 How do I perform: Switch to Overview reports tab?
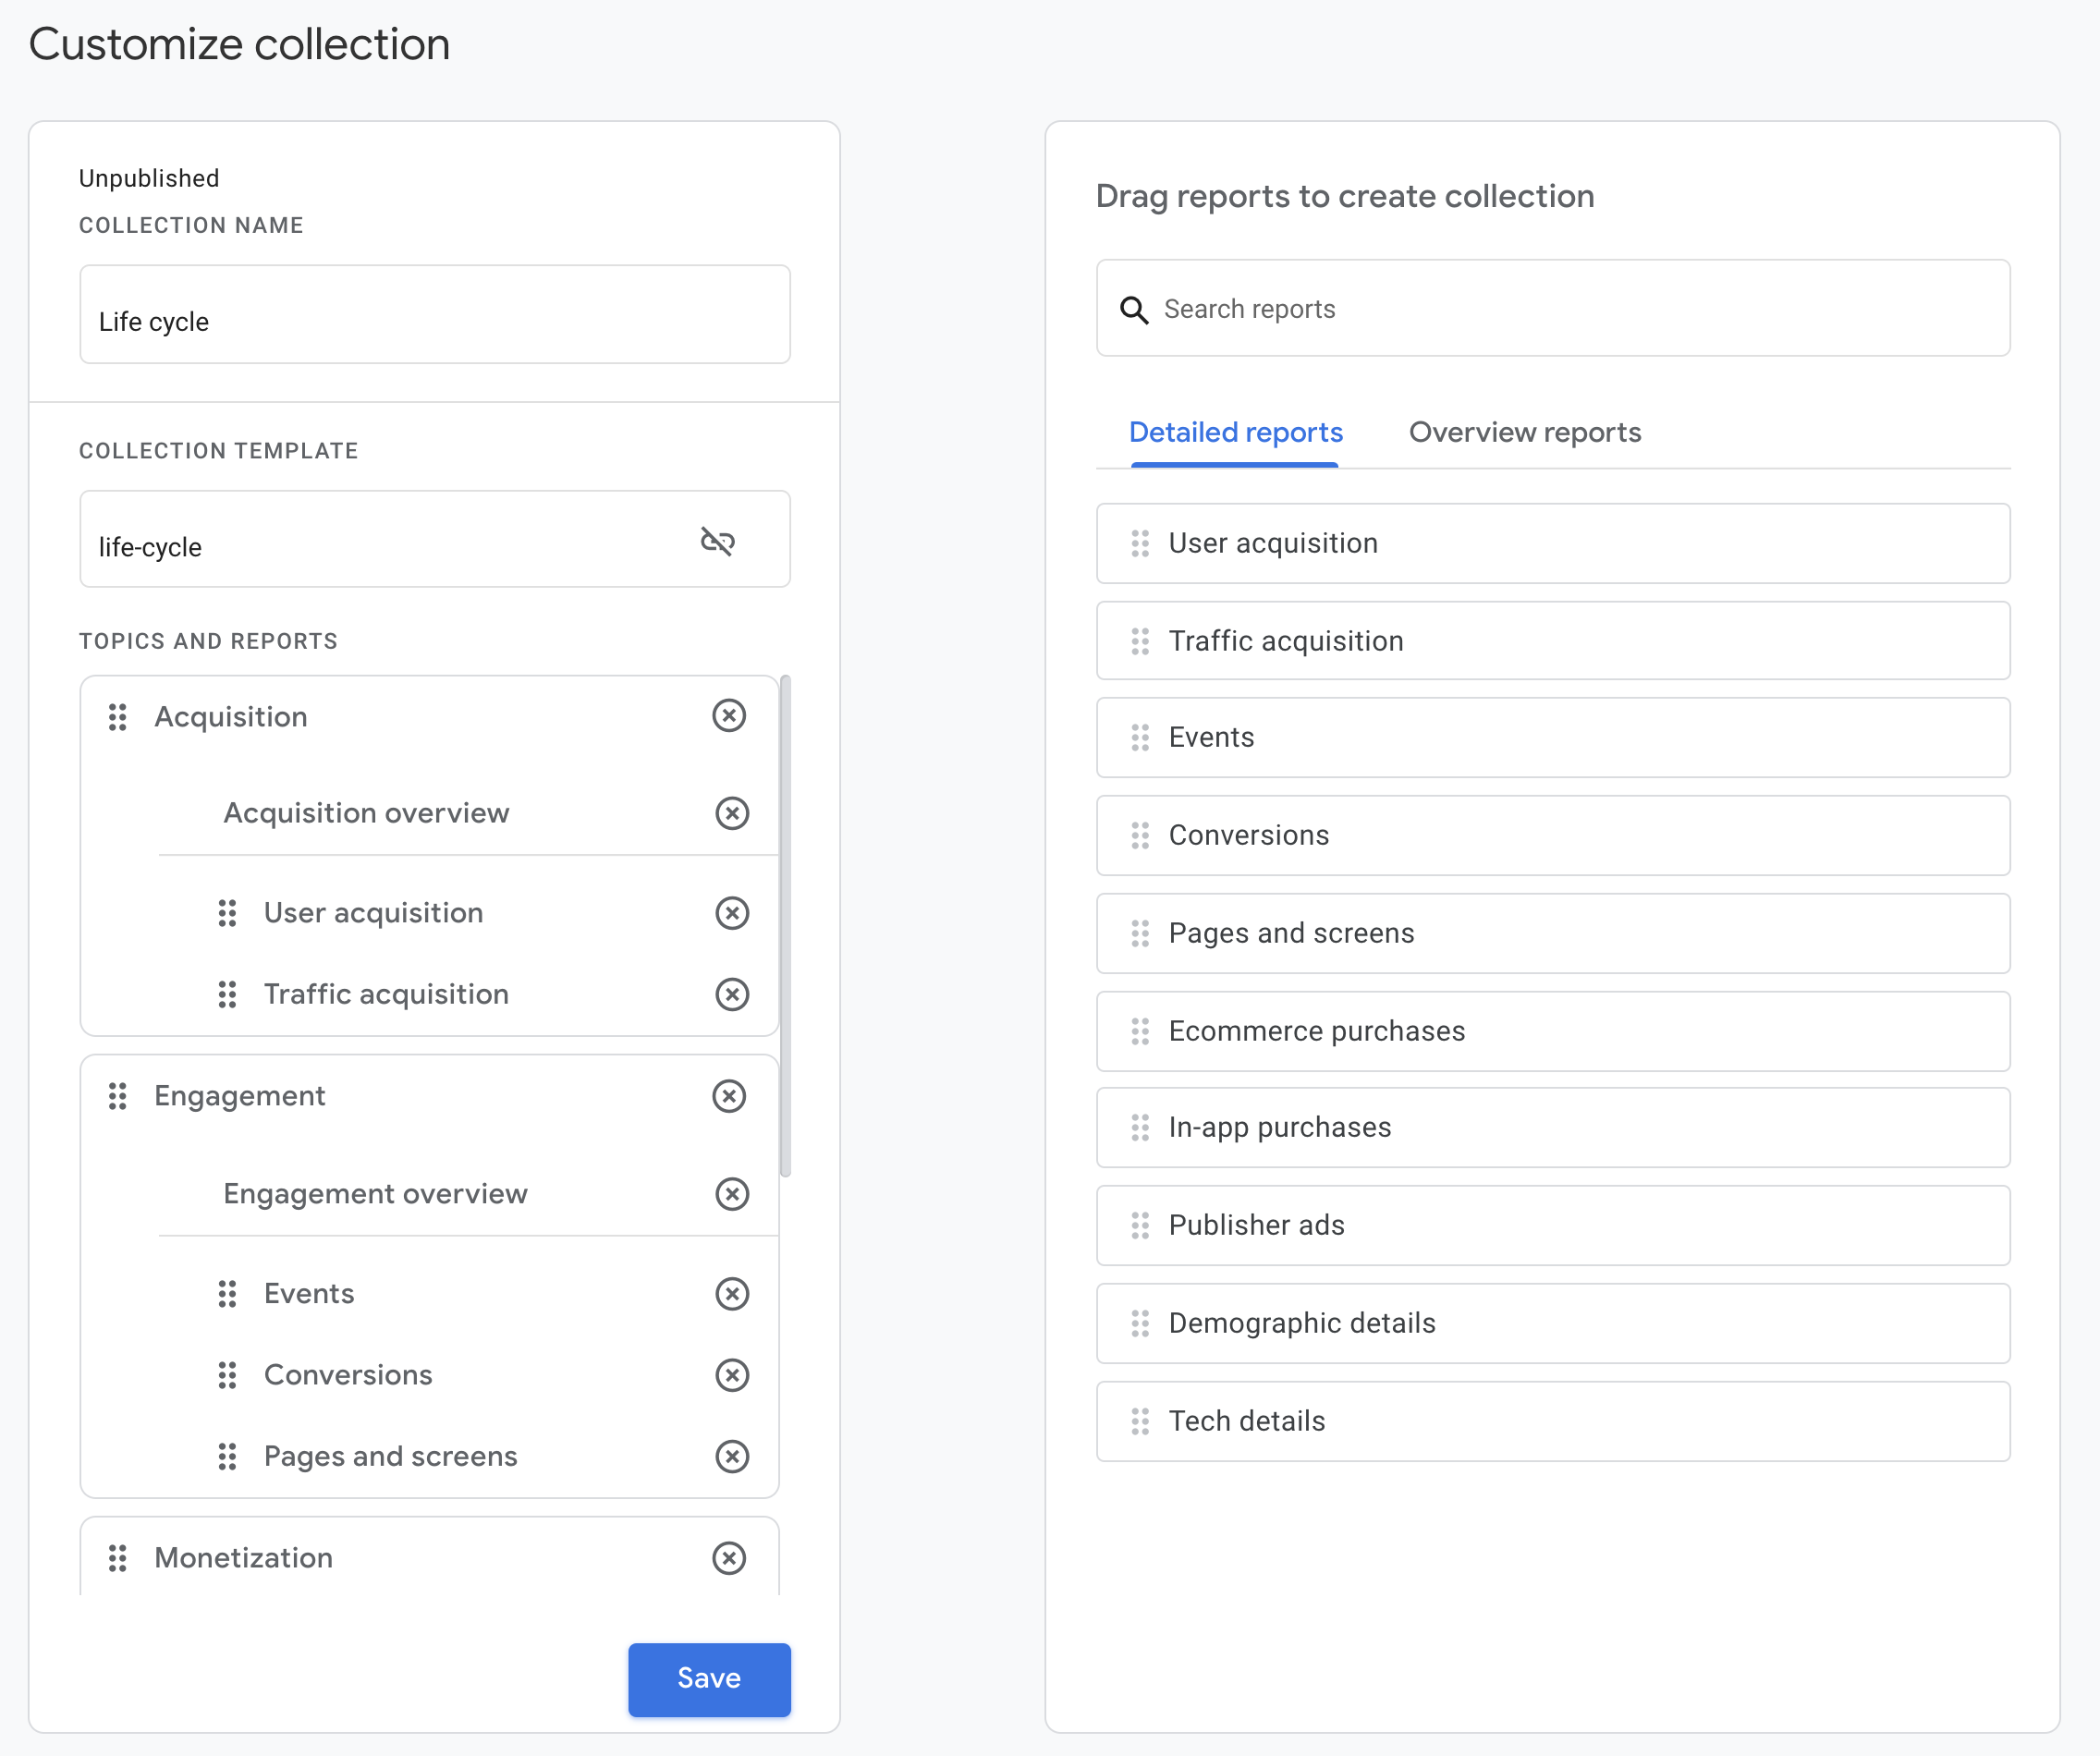(1526, 433)
